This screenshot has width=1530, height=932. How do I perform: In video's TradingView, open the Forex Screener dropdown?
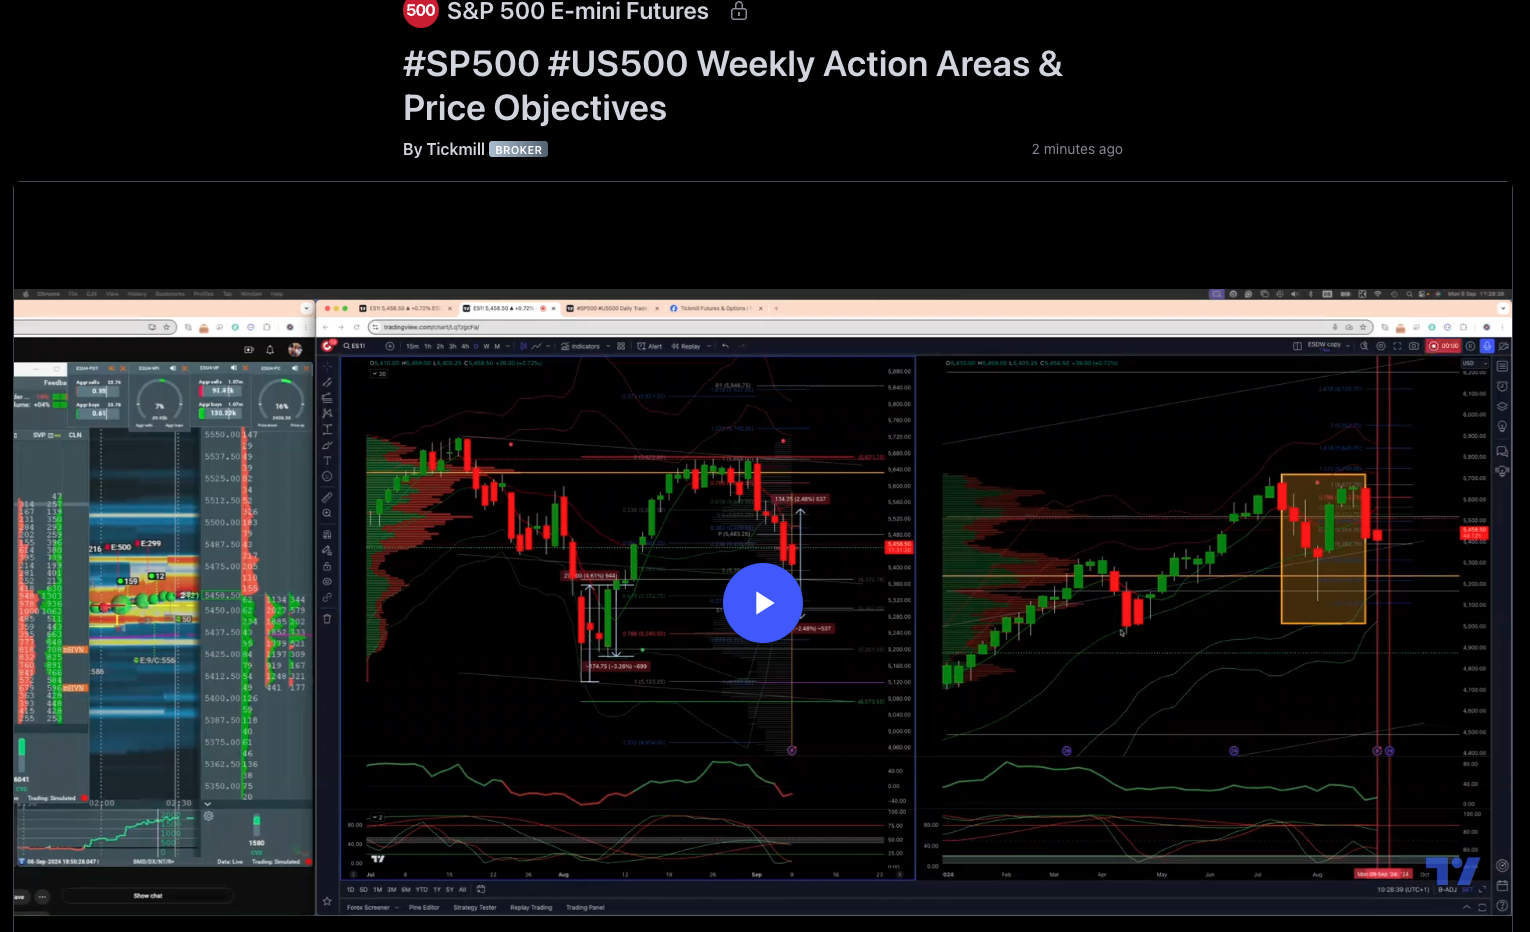coord(372,908)
